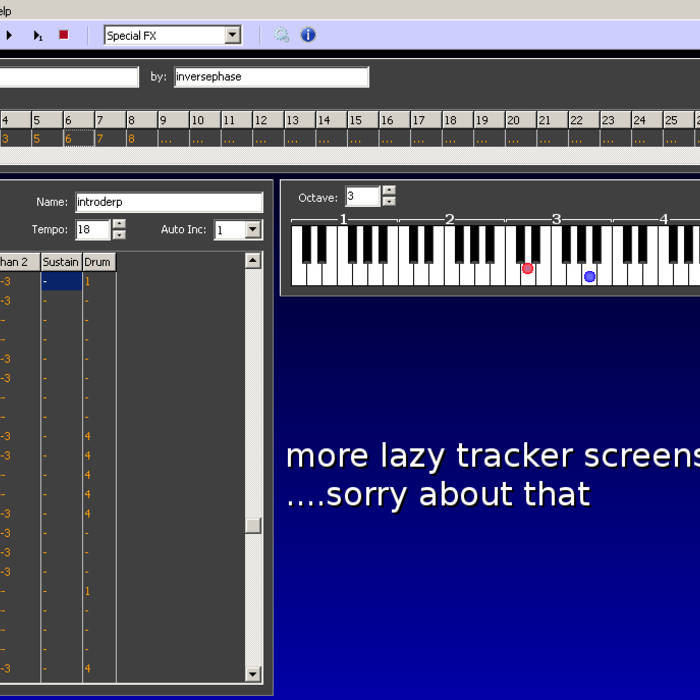Screen dimensions: 700x700
Task: Increase the Tempo with the up arrow
Action: point(119,224)
